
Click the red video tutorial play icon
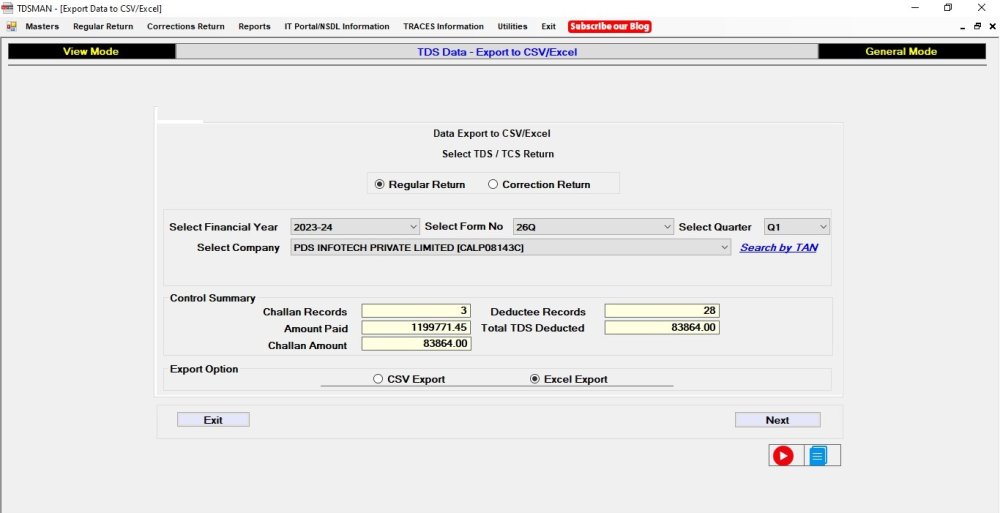tap(783, 456)
